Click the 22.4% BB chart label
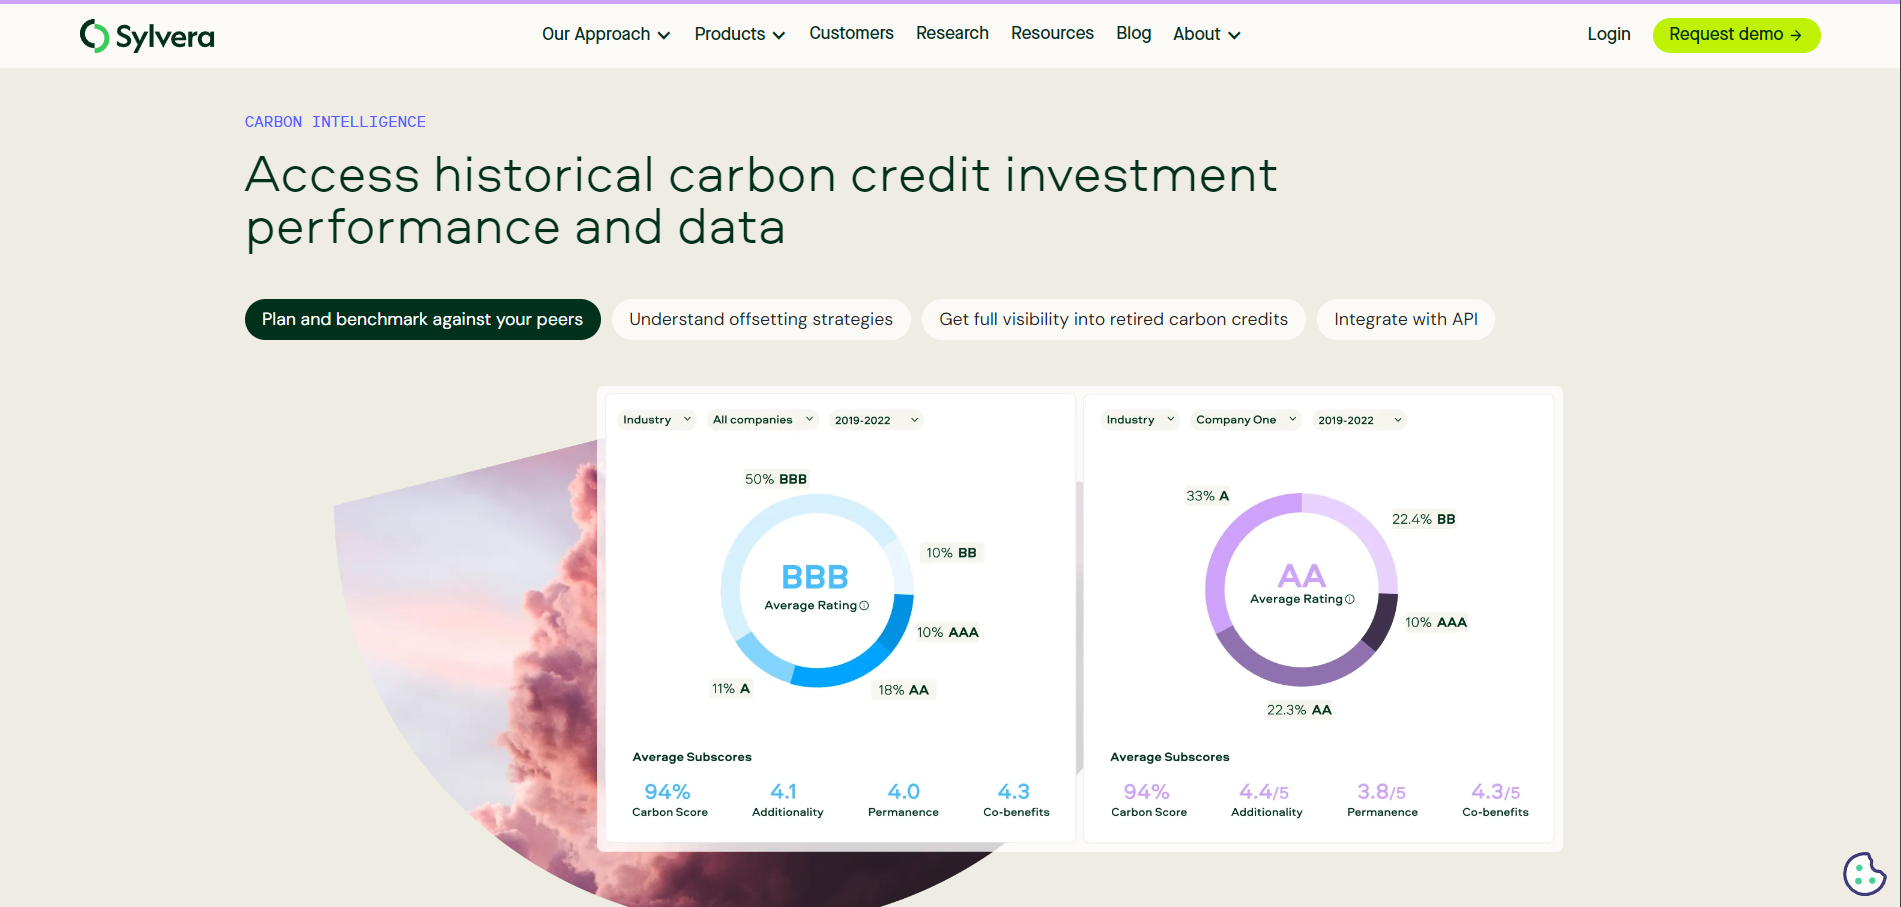The image size is (1901, 907). click(1423, 519)
